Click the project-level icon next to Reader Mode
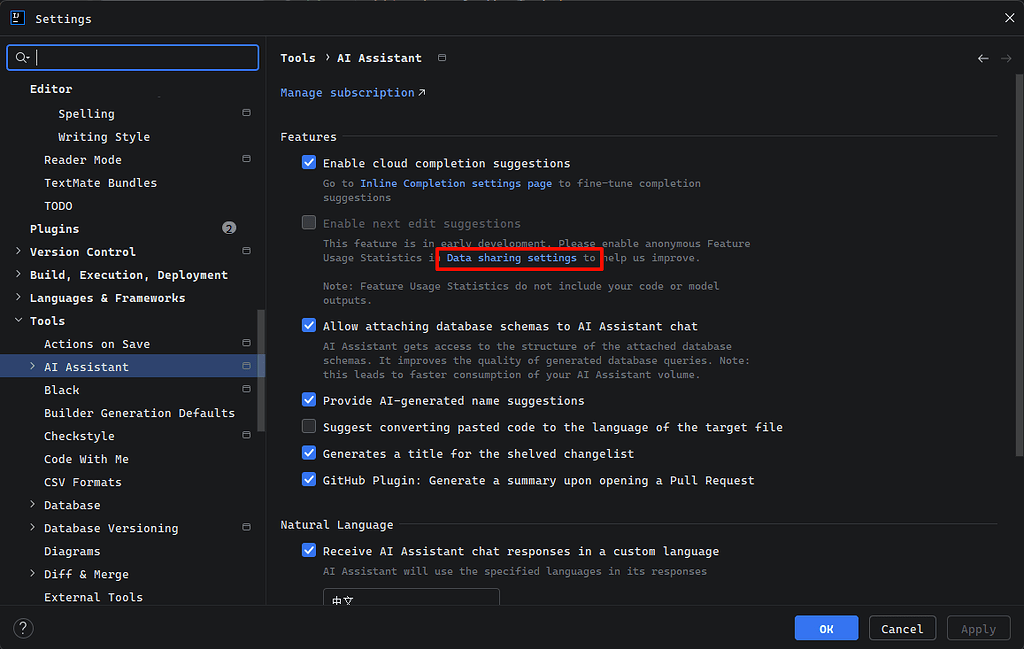 coord(246,159)
